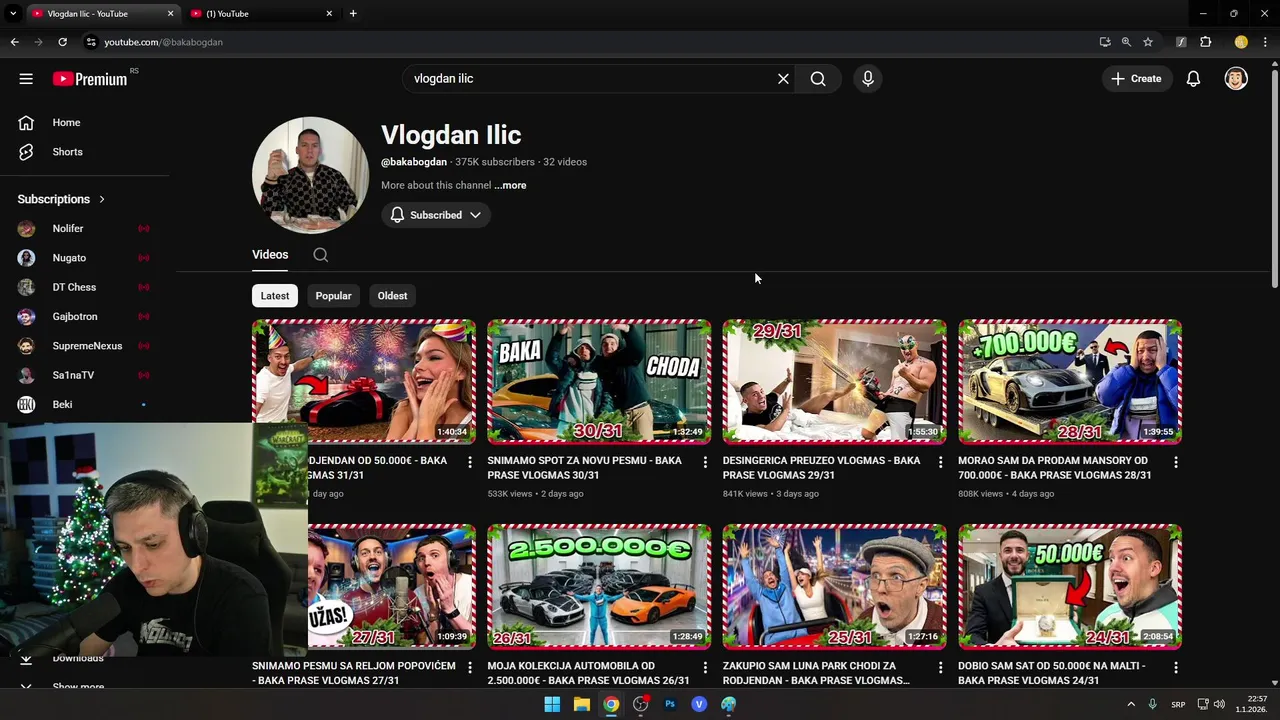This screenshot has width=1280, height=720.
Task: Close the (1) YouTube browser tab
Action: (329, 14)
